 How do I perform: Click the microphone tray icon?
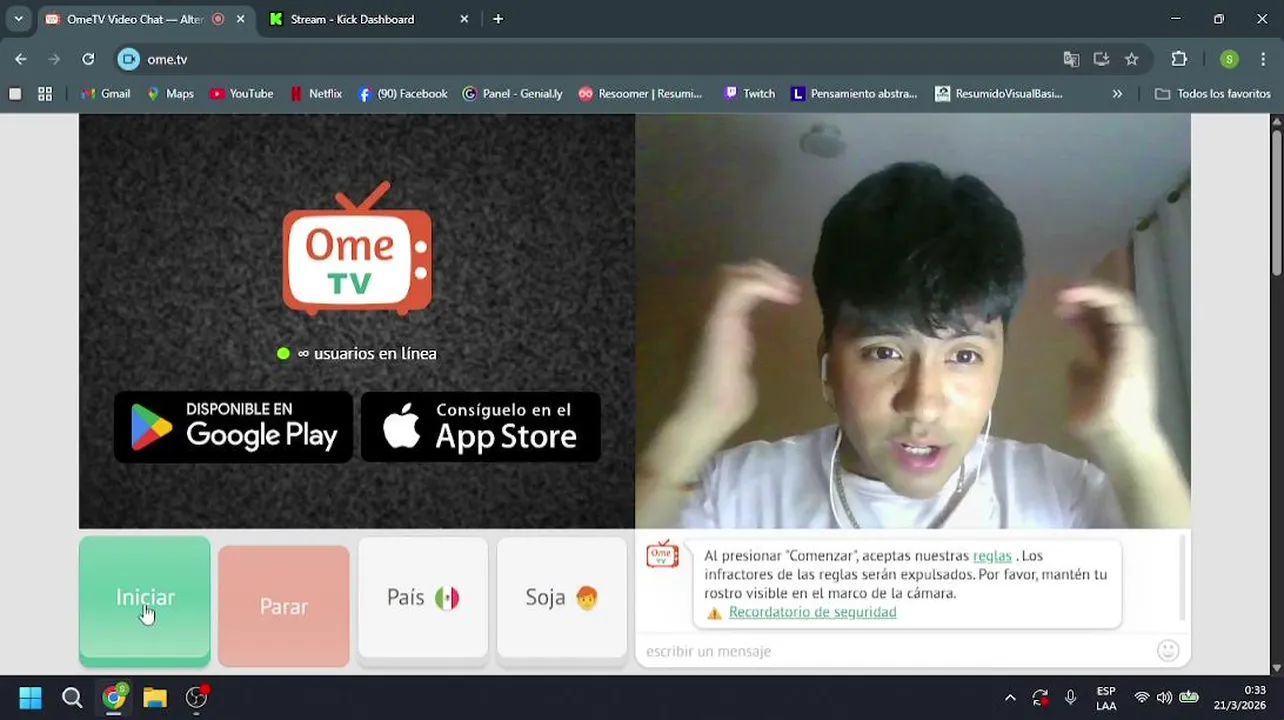click(1070, 698)
